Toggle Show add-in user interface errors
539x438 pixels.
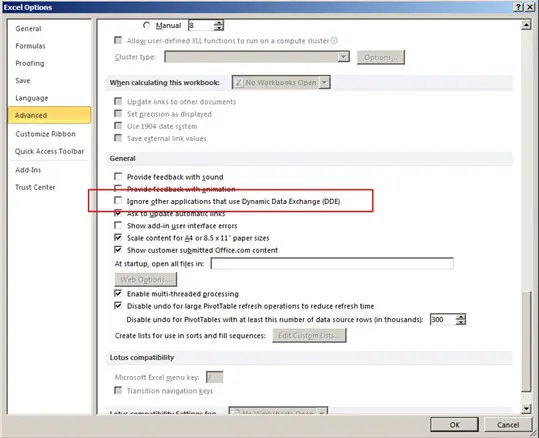(x=118, y=225)
